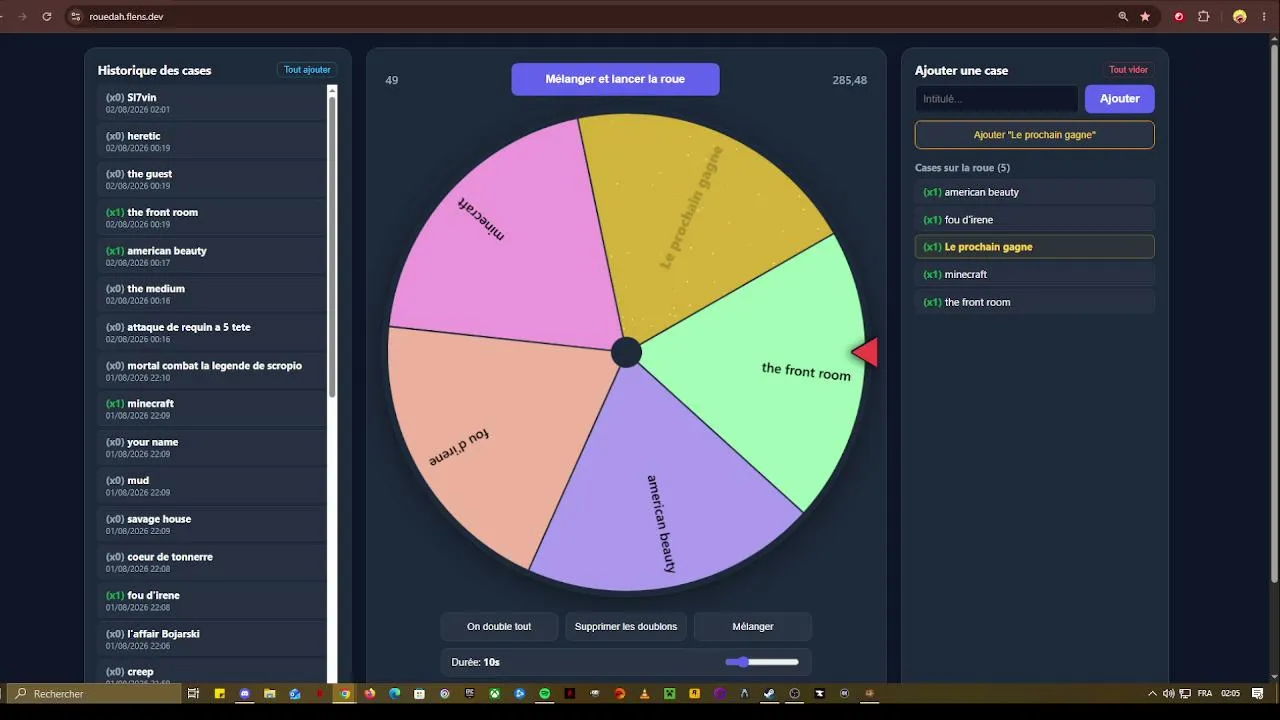Click history entry the guest
The height and width of the screenshot is (720, 1280).
pos(212,179)
